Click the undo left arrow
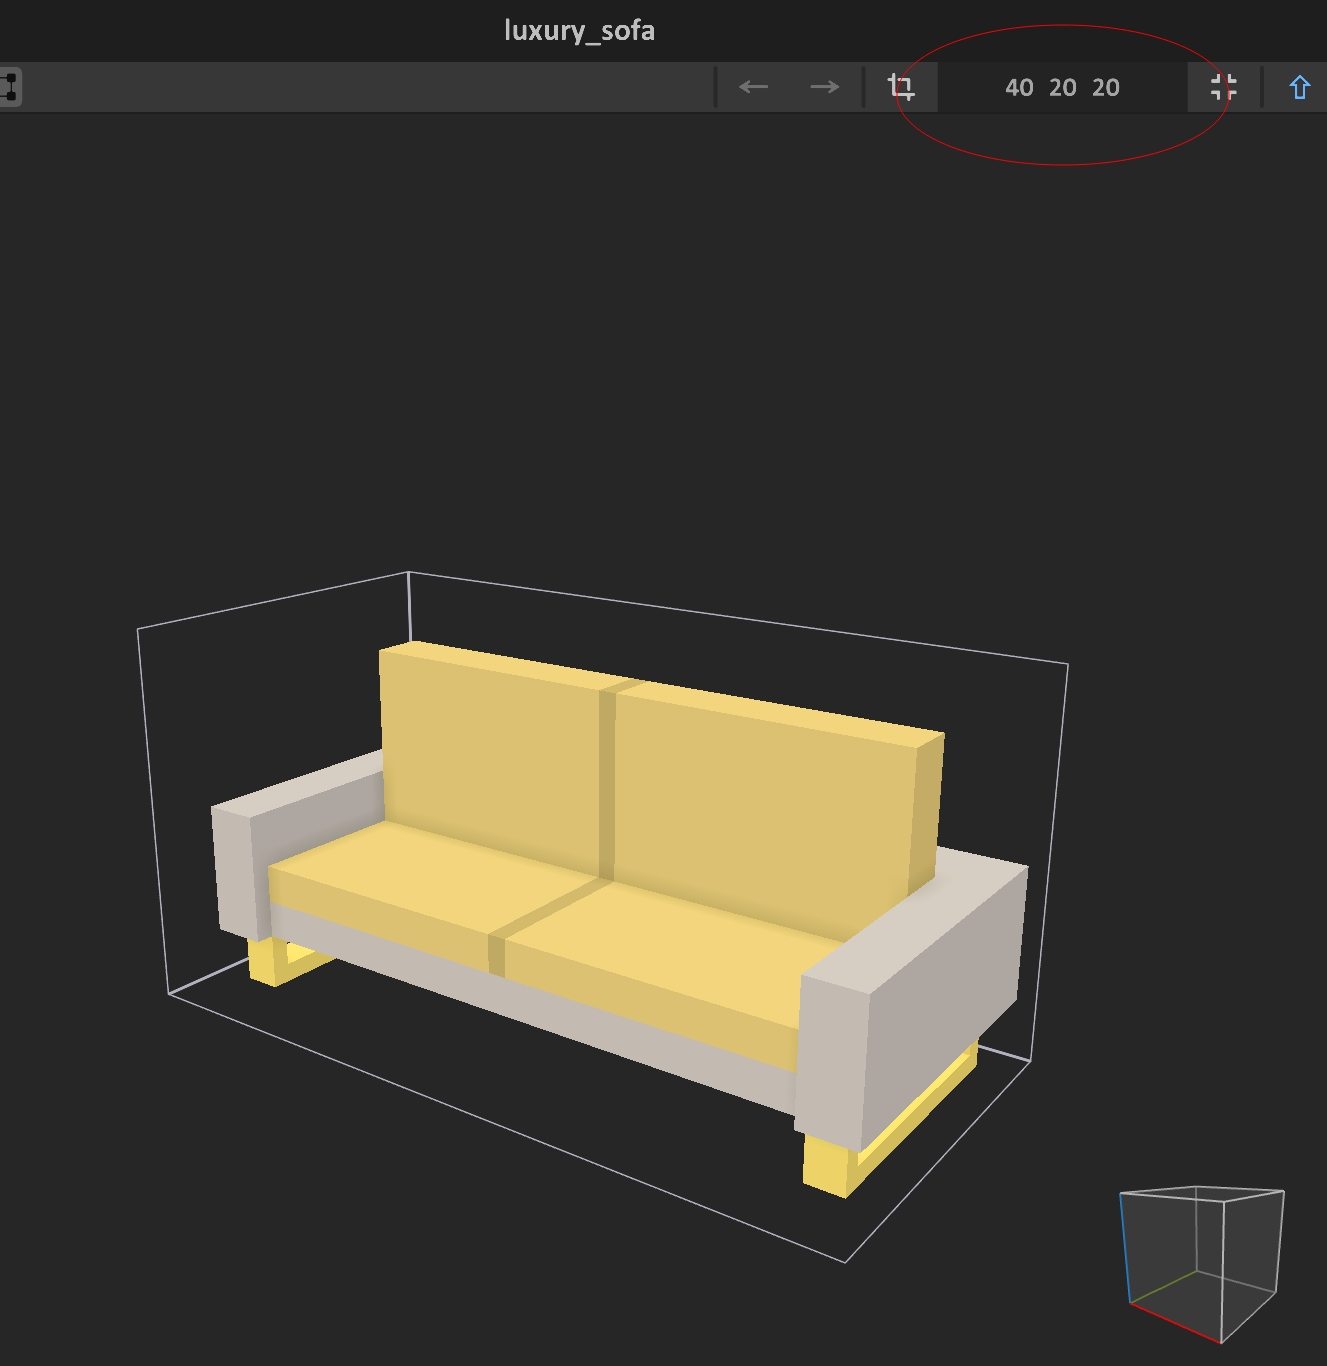Viewport: 1327px width, 1366px height. (x=753, y=87)
